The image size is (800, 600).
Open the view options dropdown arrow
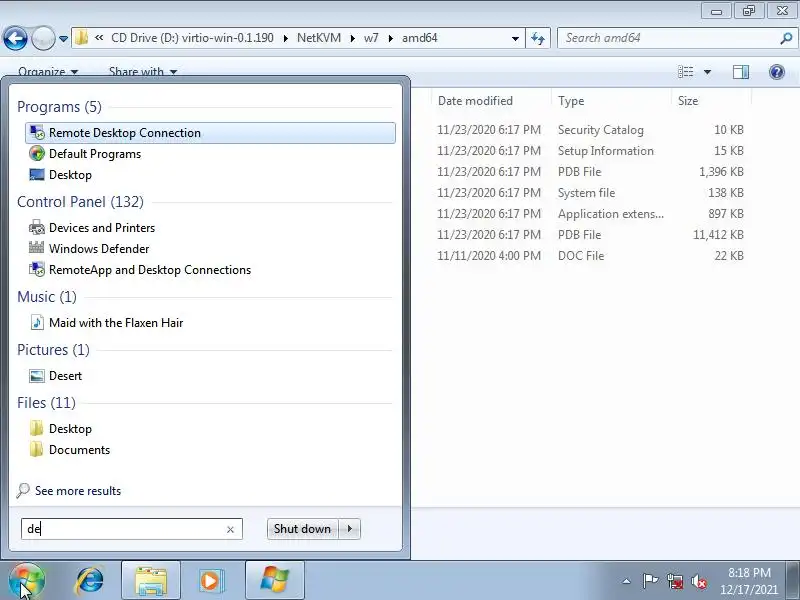coord(708,72)
